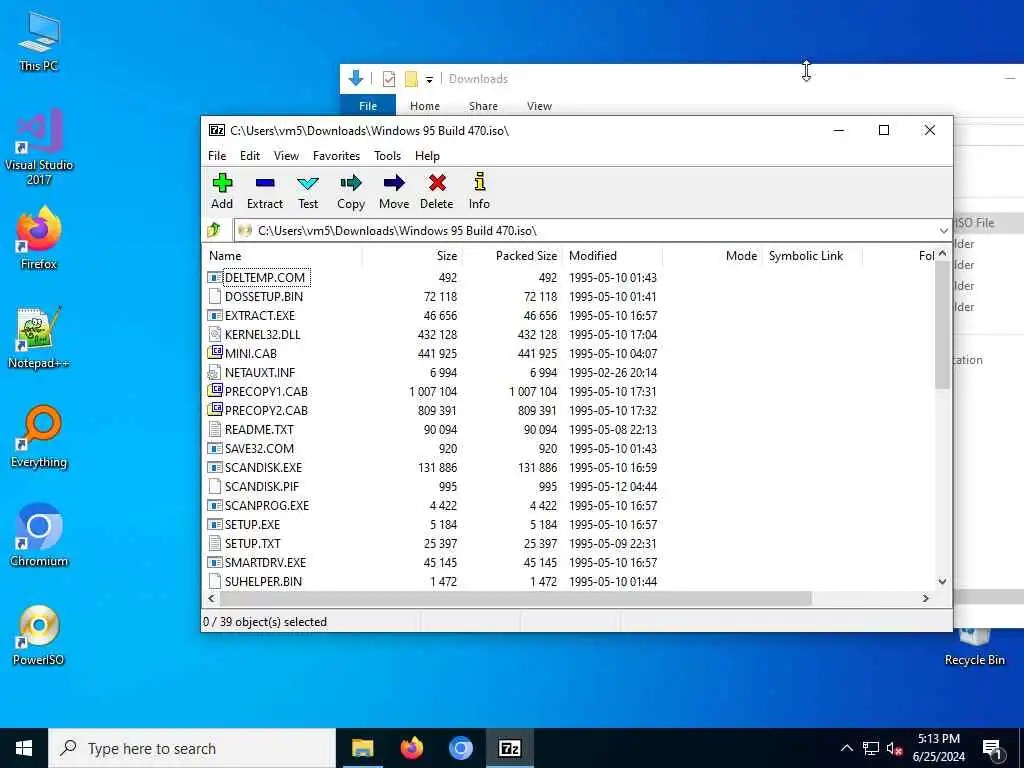Image resolution: width=1024 pixels, height=768 pixels.
Task: Click the Move toolbar icon
Action: [x=394, y=191]
